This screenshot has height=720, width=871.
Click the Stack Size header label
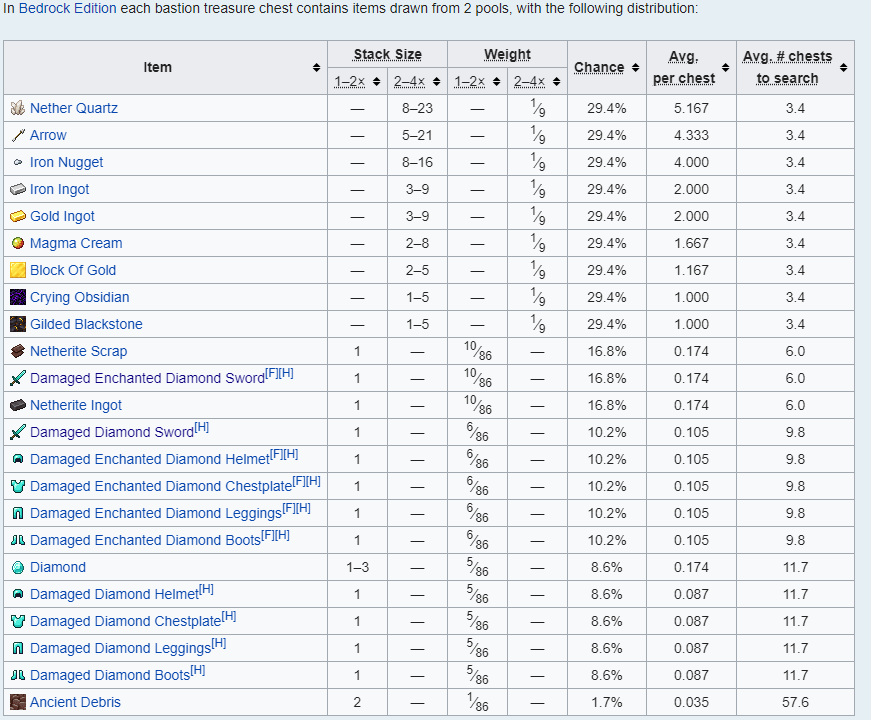coord(387,55)
